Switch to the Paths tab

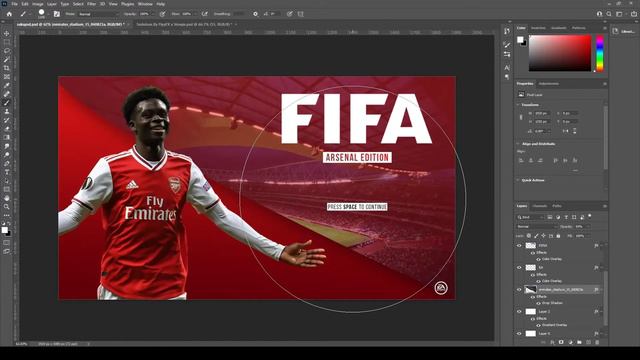click(x=557, y=206)
